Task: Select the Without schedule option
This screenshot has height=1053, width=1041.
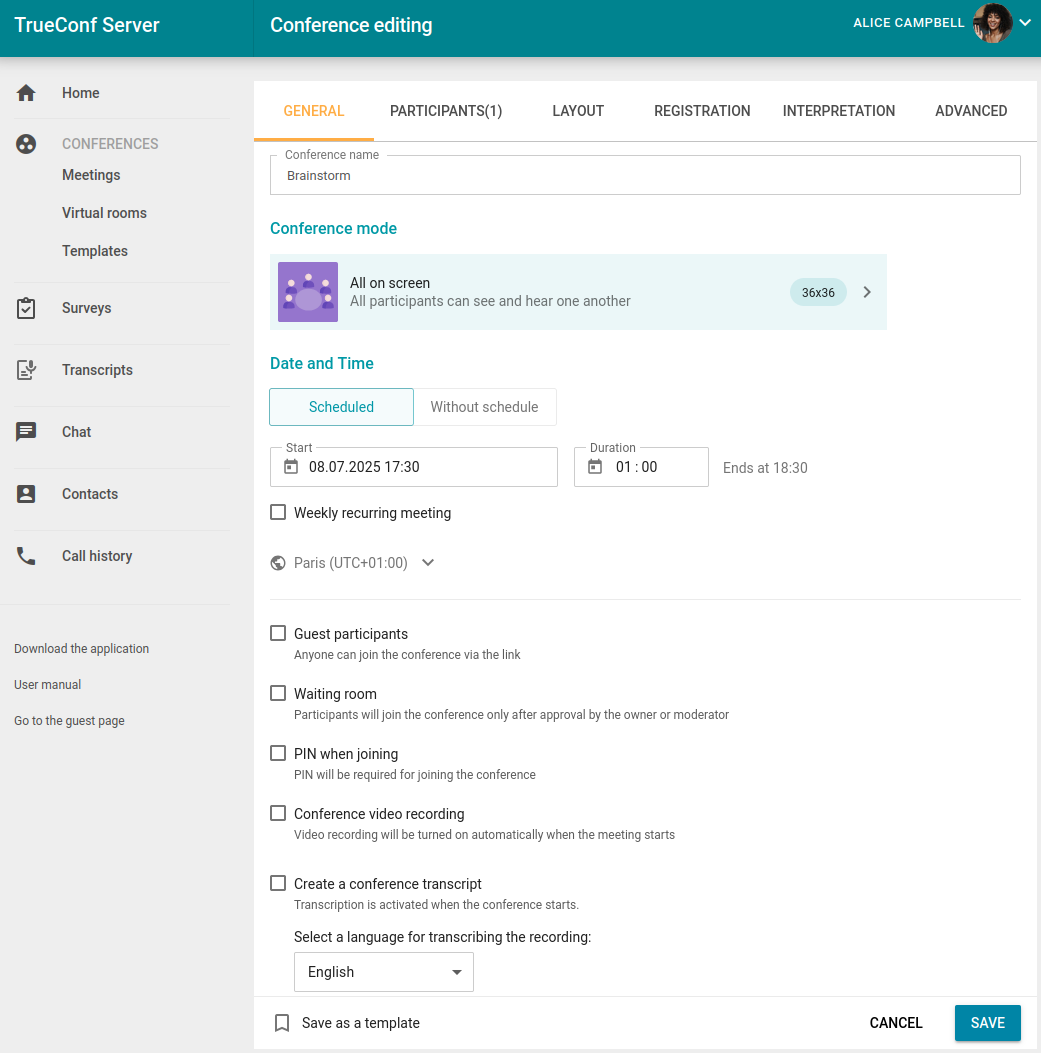Action: point(484,407)
